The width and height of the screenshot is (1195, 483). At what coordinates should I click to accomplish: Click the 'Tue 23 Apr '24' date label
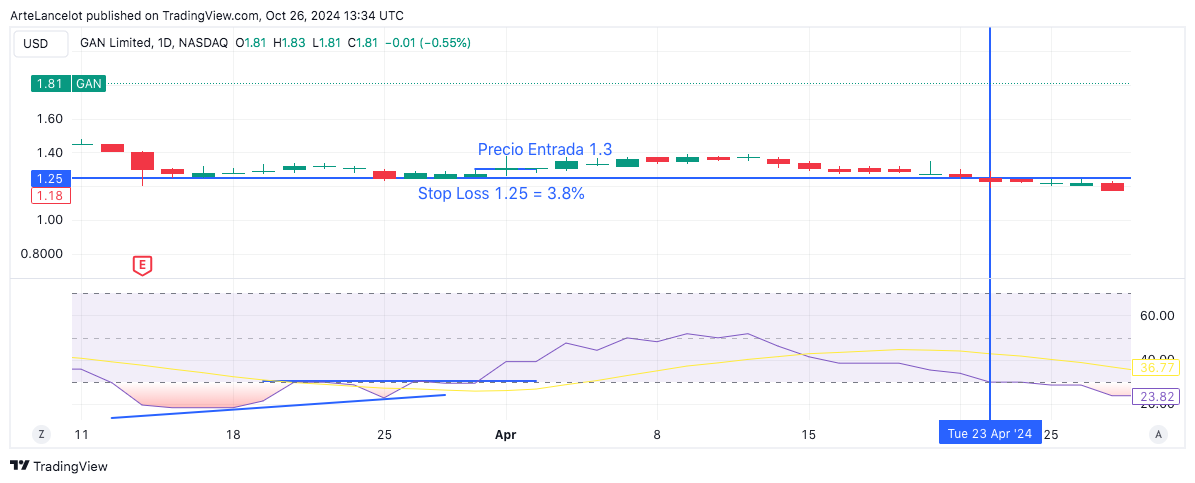click(990, 433)
